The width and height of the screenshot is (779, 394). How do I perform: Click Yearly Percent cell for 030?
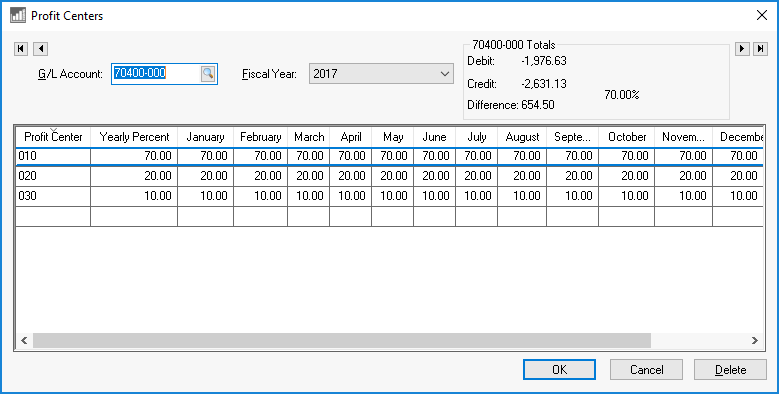pos(134,196)
